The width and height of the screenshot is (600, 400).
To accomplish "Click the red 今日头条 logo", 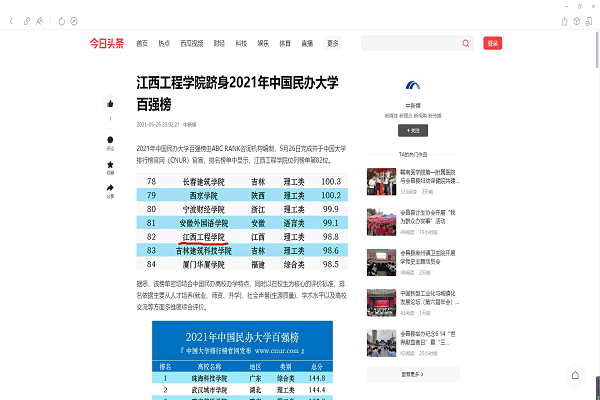I will tap(107, 43).
